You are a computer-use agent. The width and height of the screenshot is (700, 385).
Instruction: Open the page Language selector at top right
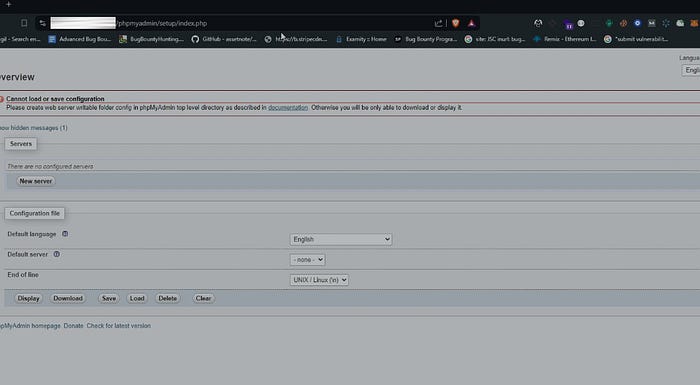[x=691, y=70]
